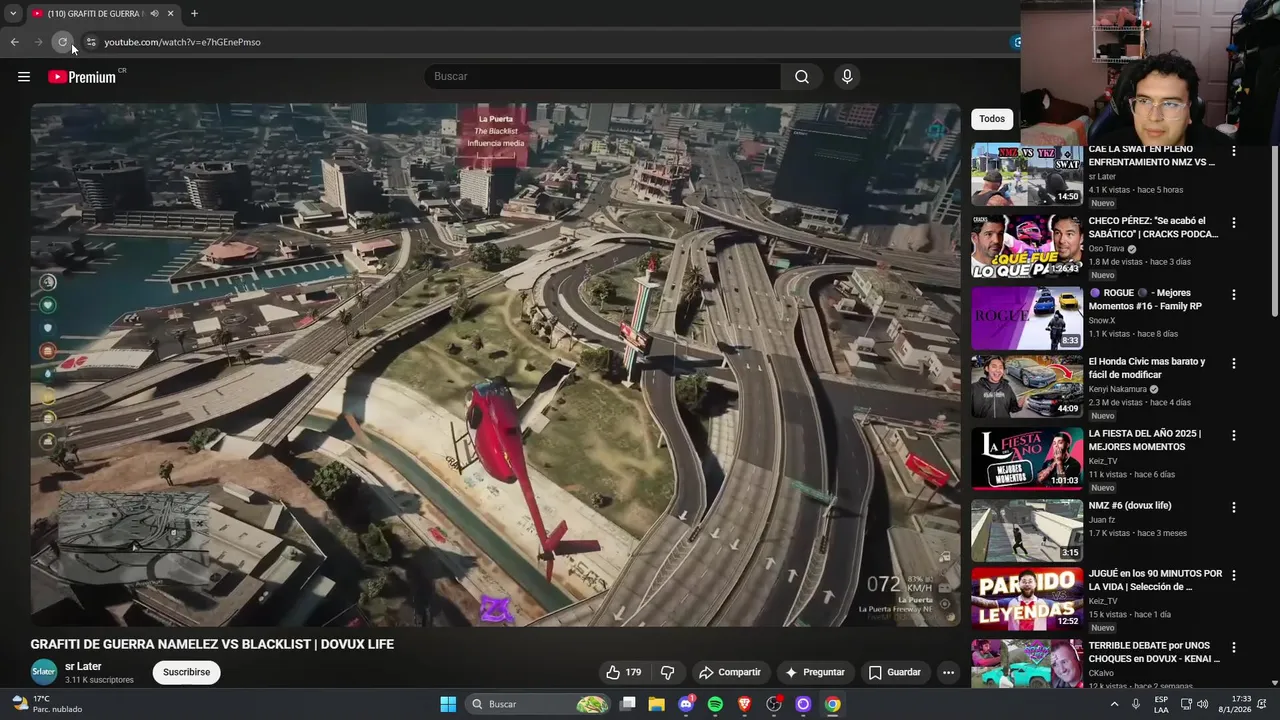Open CHECO PÉREZ Cracks Podcast thumbnail
The image size is (1280, 720).
[1027, 246]
